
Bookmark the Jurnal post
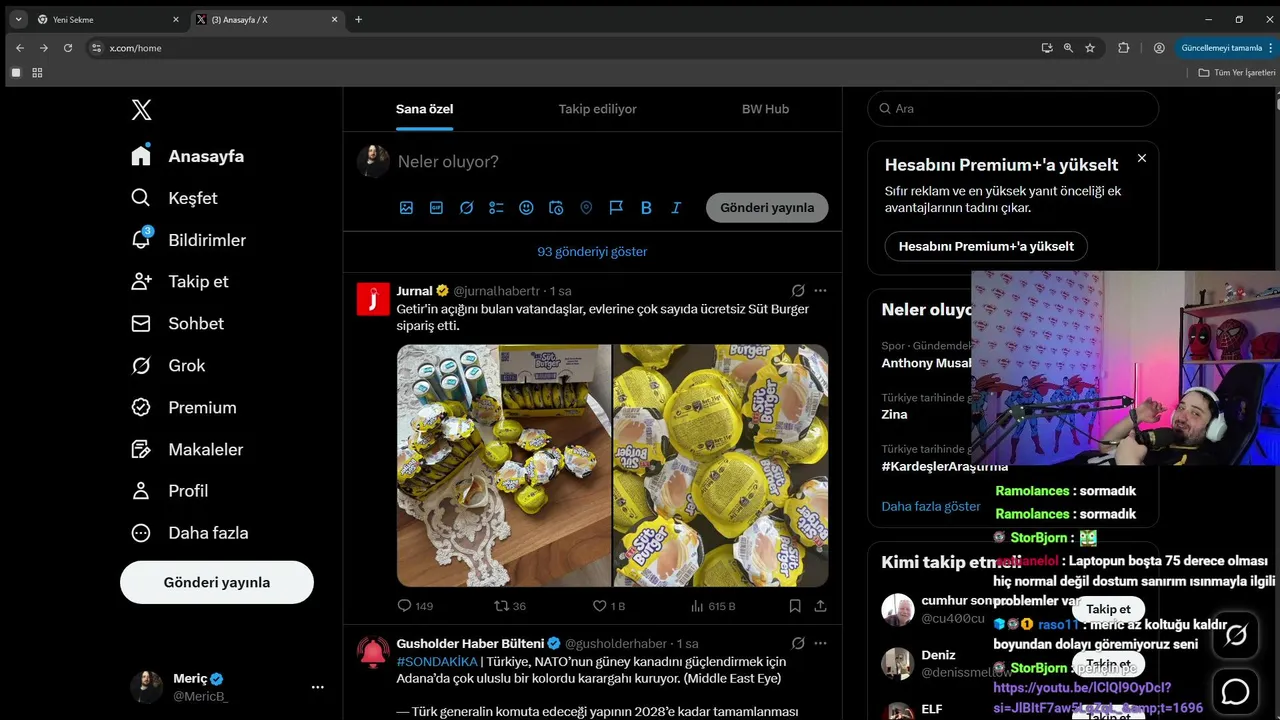[x=795, y=606]
